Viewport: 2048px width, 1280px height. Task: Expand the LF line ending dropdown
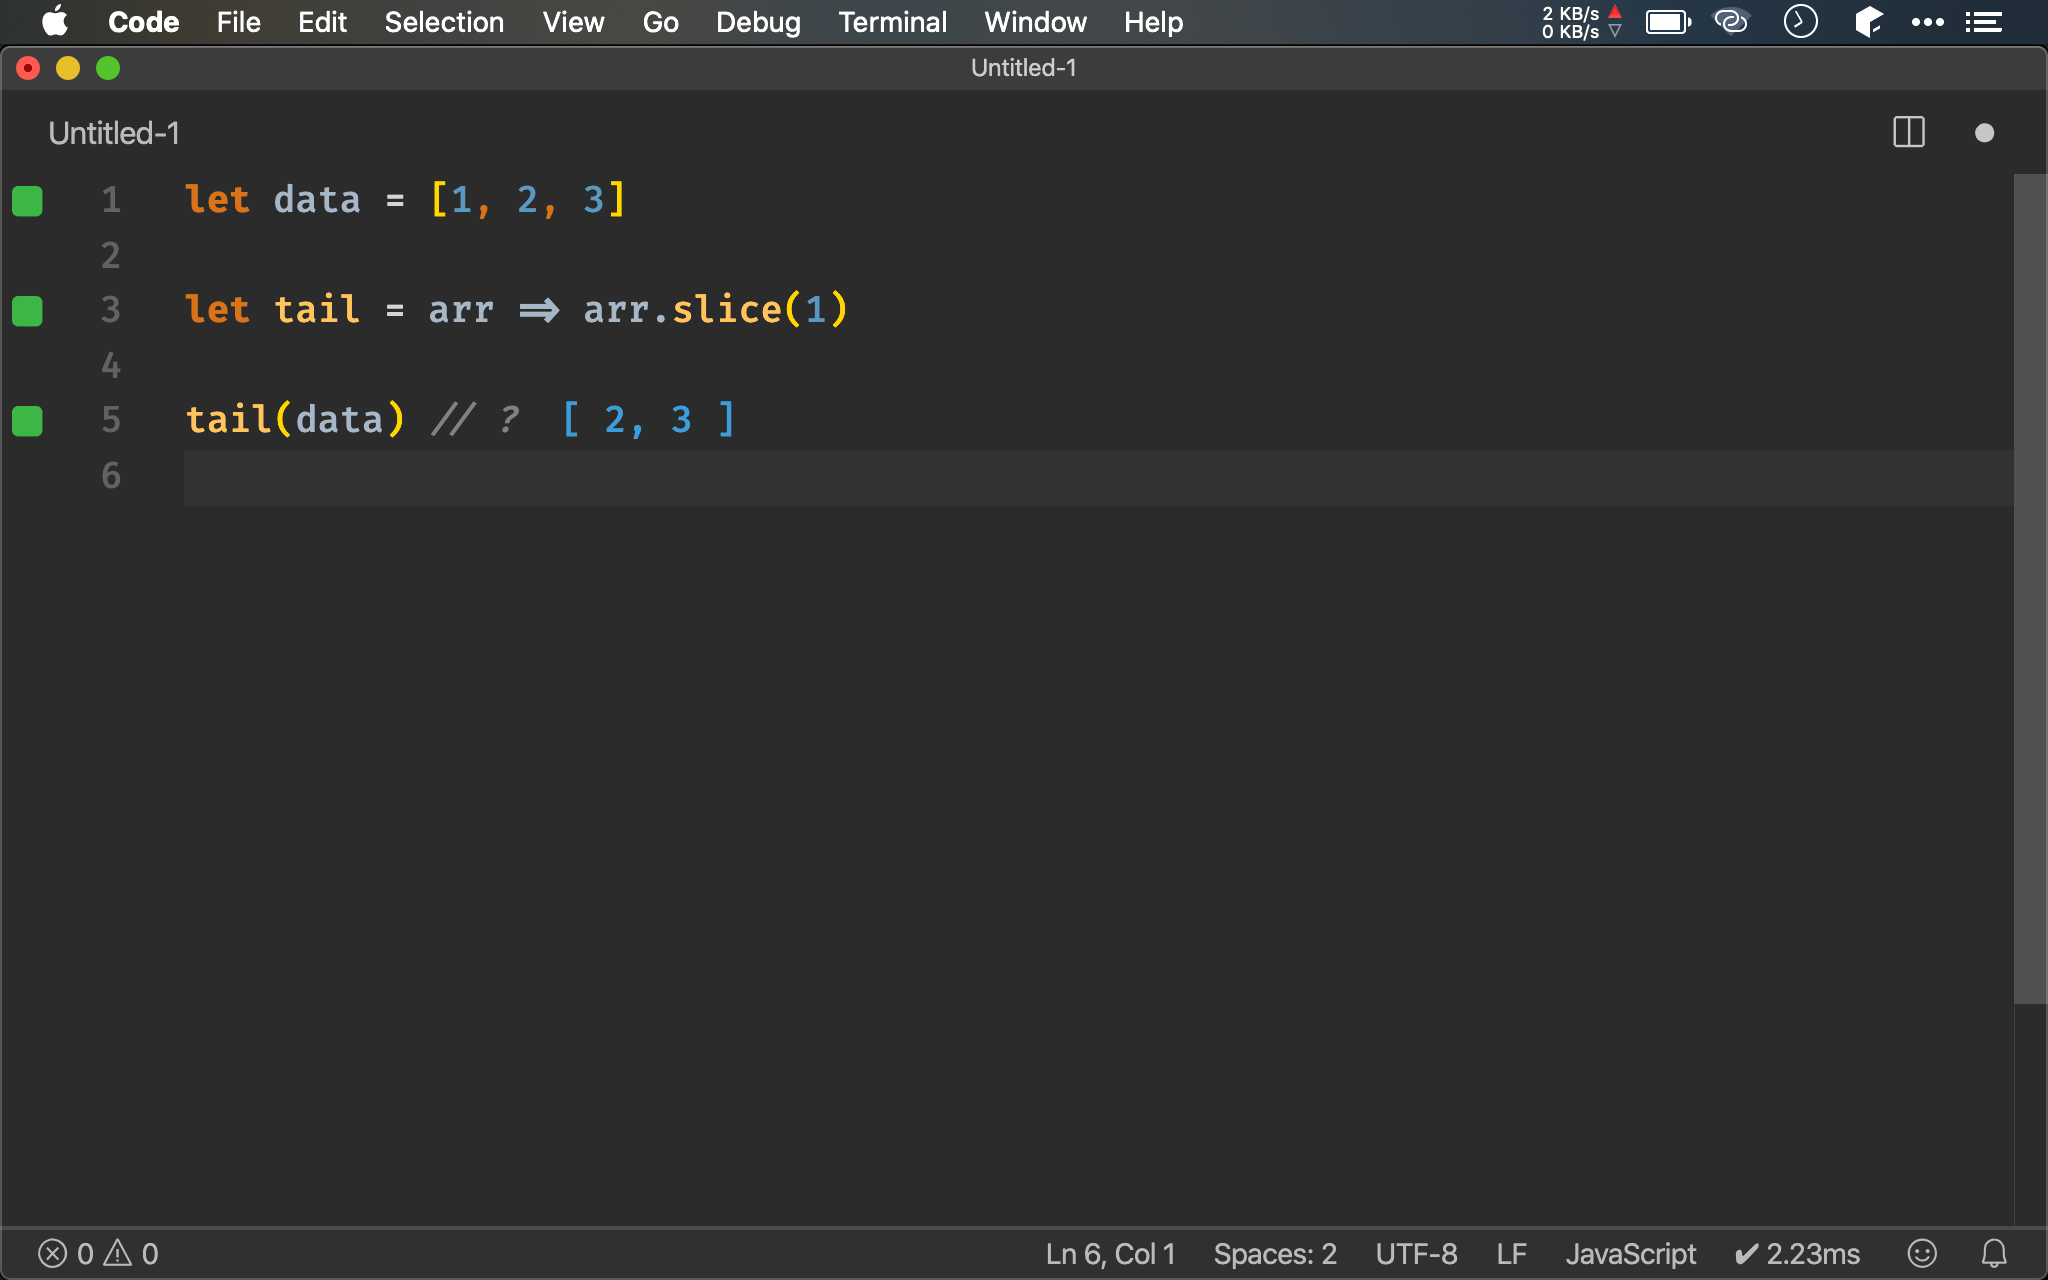point(1511,1253)
